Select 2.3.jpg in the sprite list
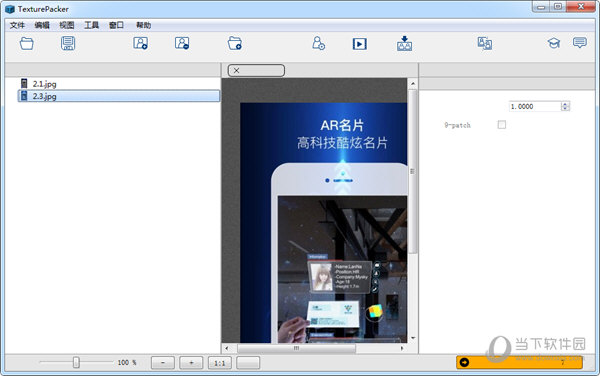 tap(119, 96)
